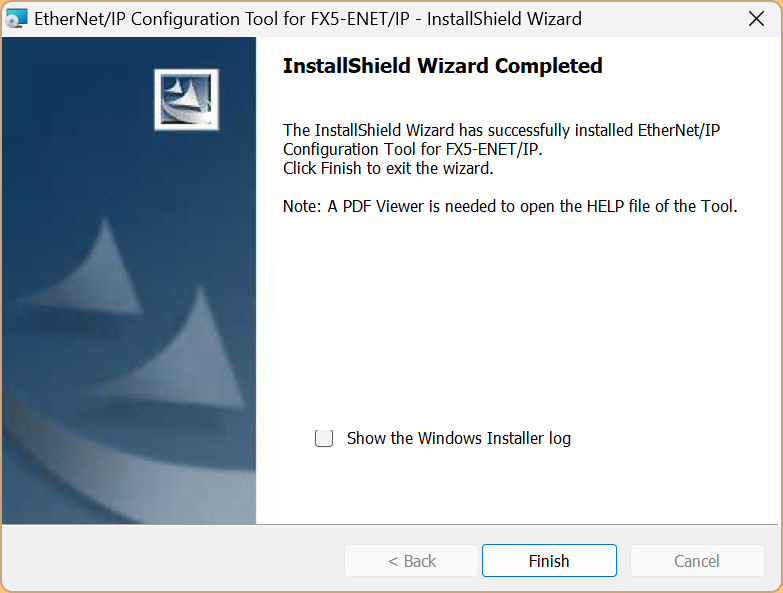The width and height of the screenshot is (783, 593).
Task: Click the "Click Finish to exit the wizard" line
Action: point(388,168)
